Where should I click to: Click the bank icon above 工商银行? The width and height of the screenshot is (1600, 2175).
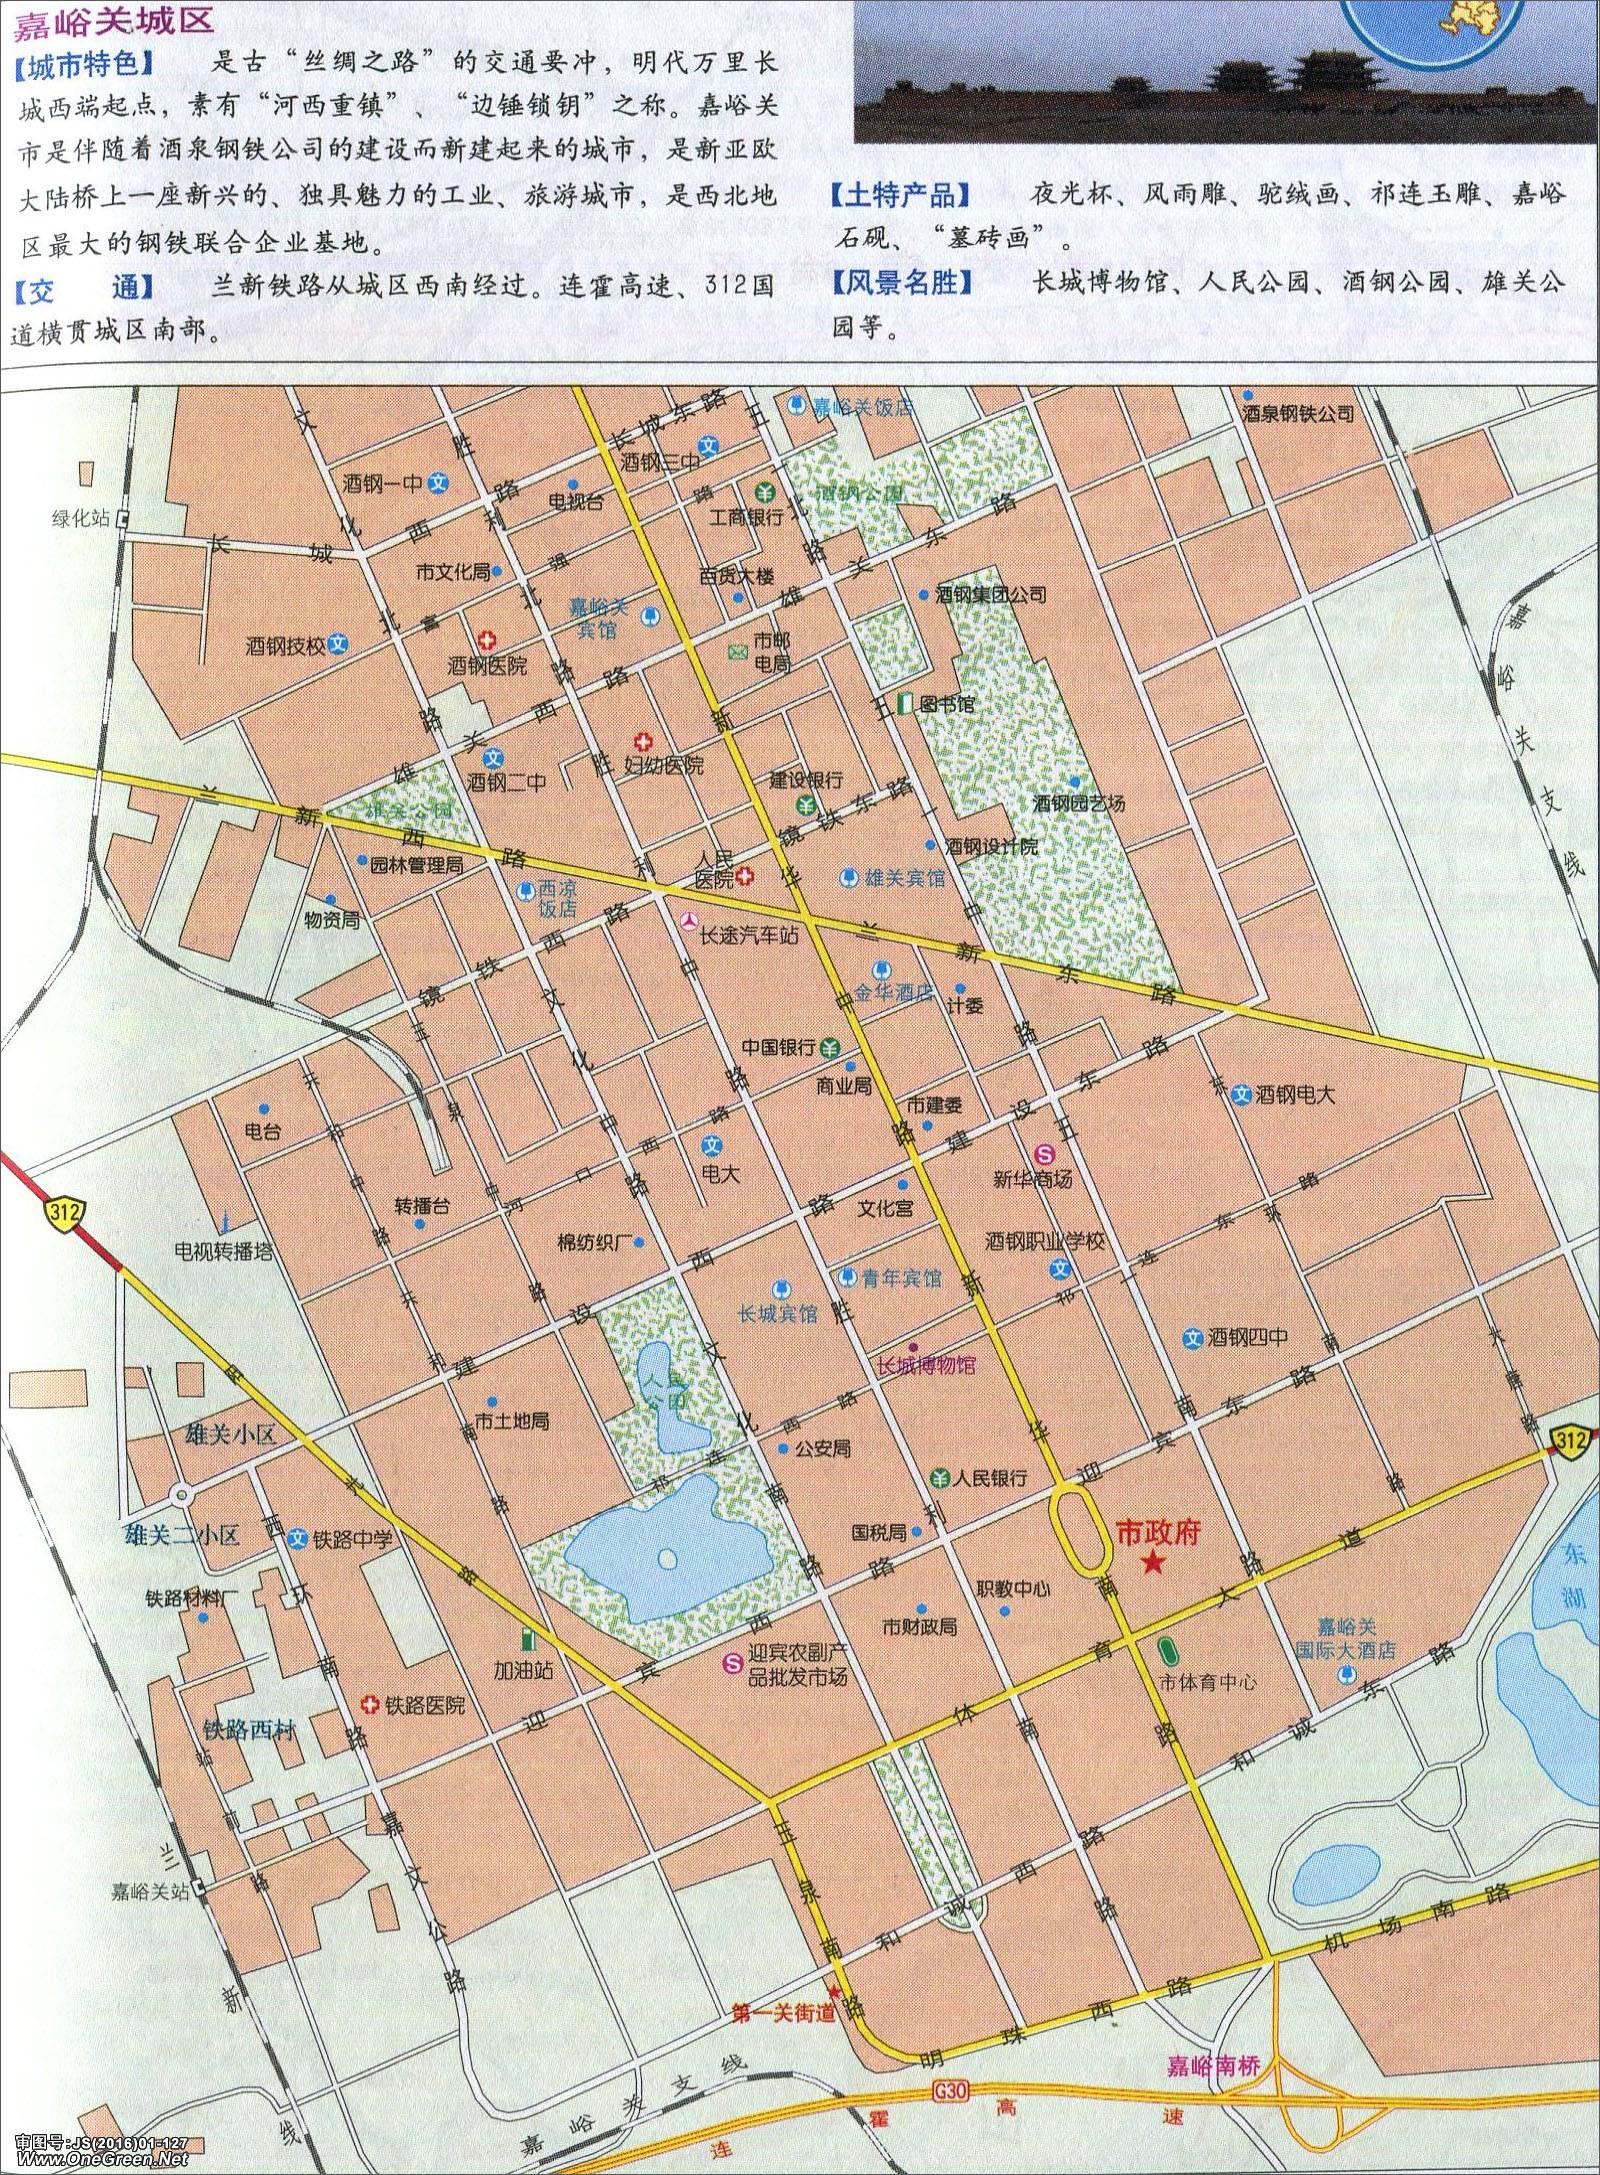764,492
